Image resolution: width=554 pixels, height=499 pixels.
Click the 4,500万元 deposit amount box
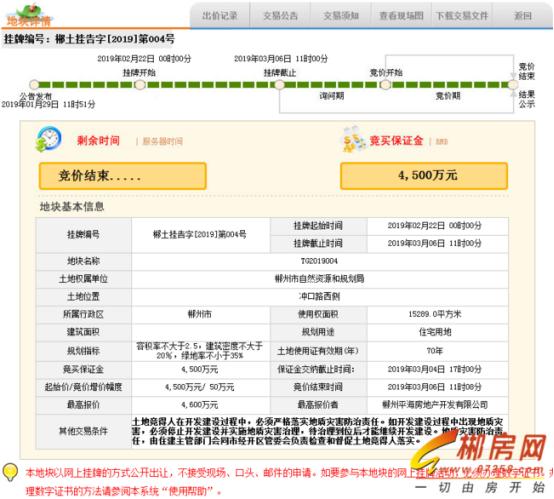pyautogui.click(x=424, y=176)
